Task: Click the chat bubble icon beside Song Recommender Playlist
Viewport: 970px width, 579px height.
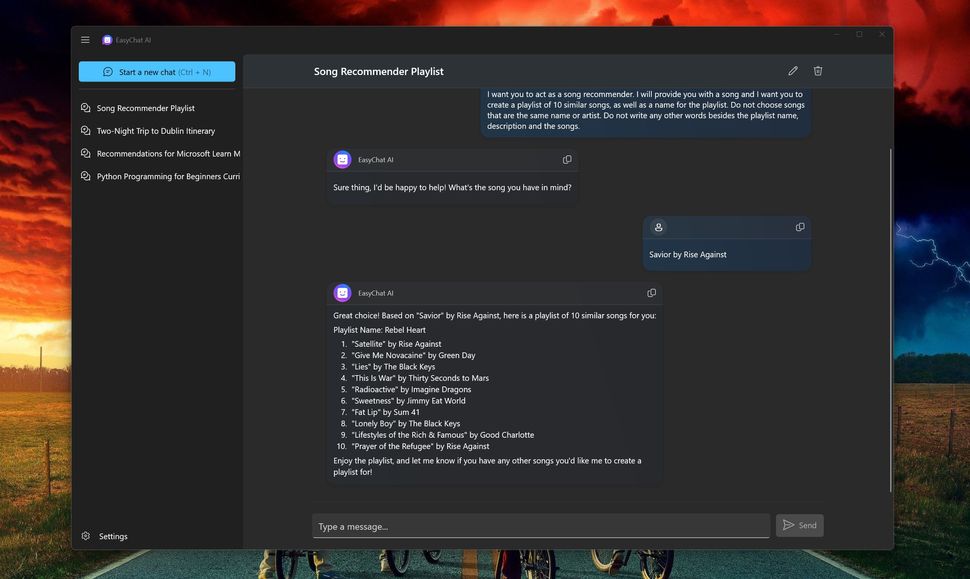Action: click(84, 107)
